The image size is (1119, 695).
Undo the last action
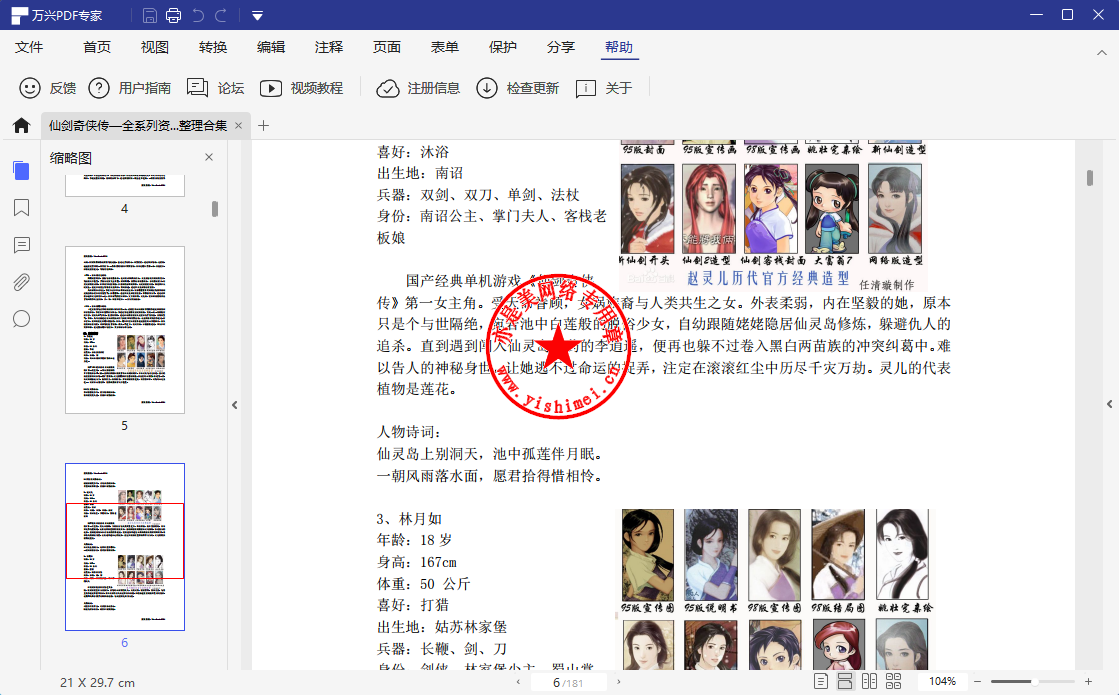[198, 15]
